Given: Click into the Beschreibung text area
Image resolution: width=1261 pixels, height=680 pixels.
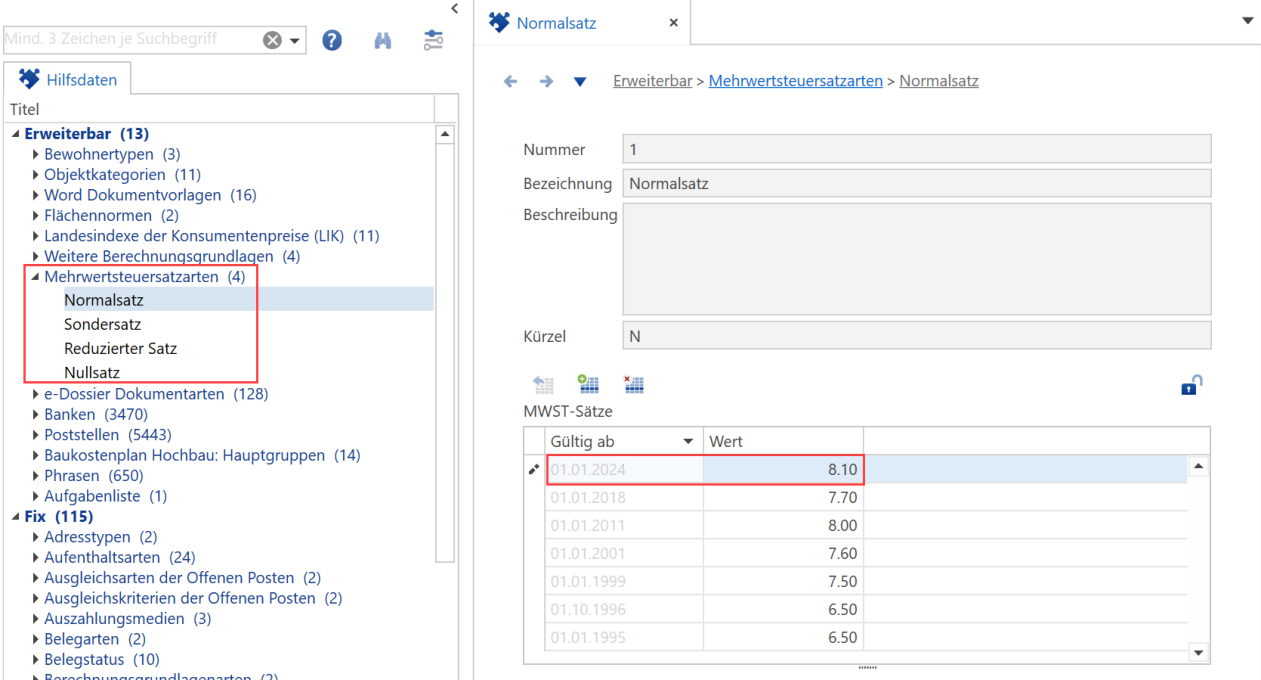Looking at the screenshot, I should tap(917, 260).
